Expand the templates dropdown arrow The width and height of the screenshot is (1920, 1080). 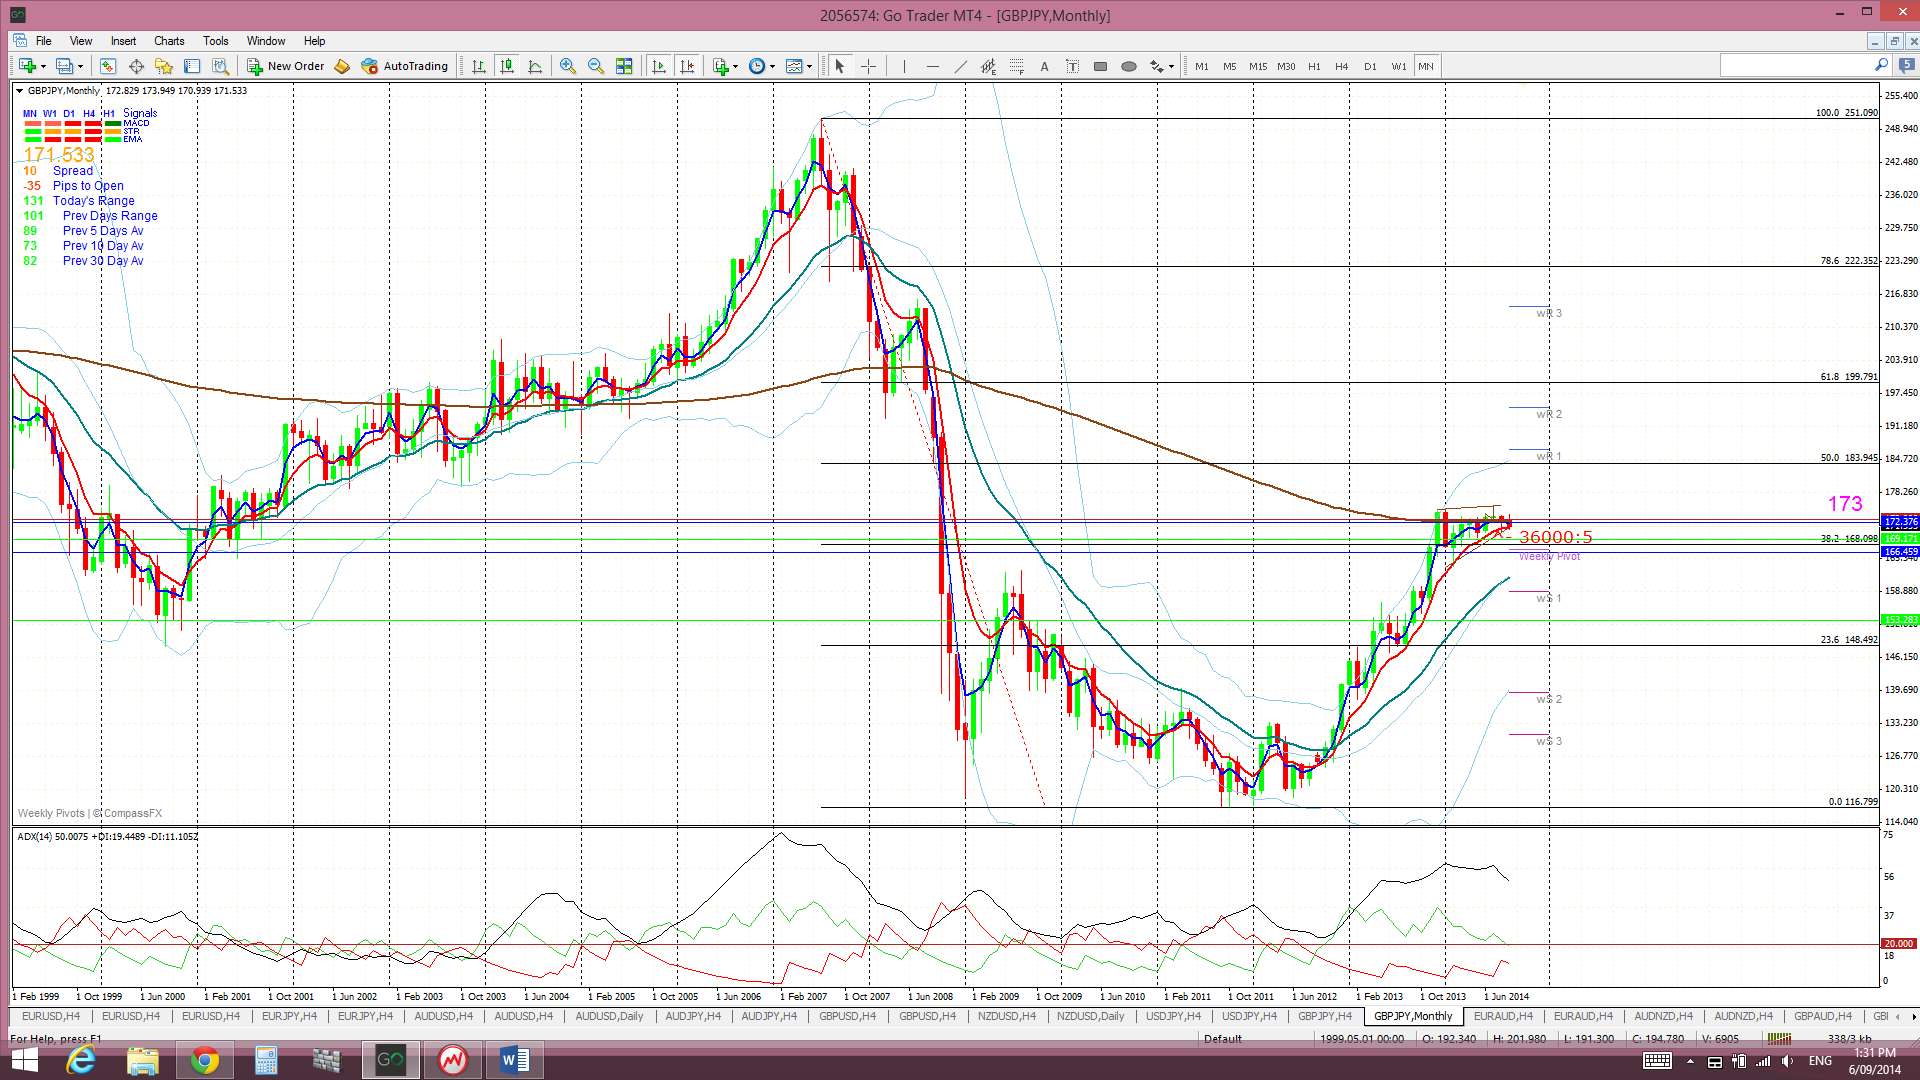point(810,66)
